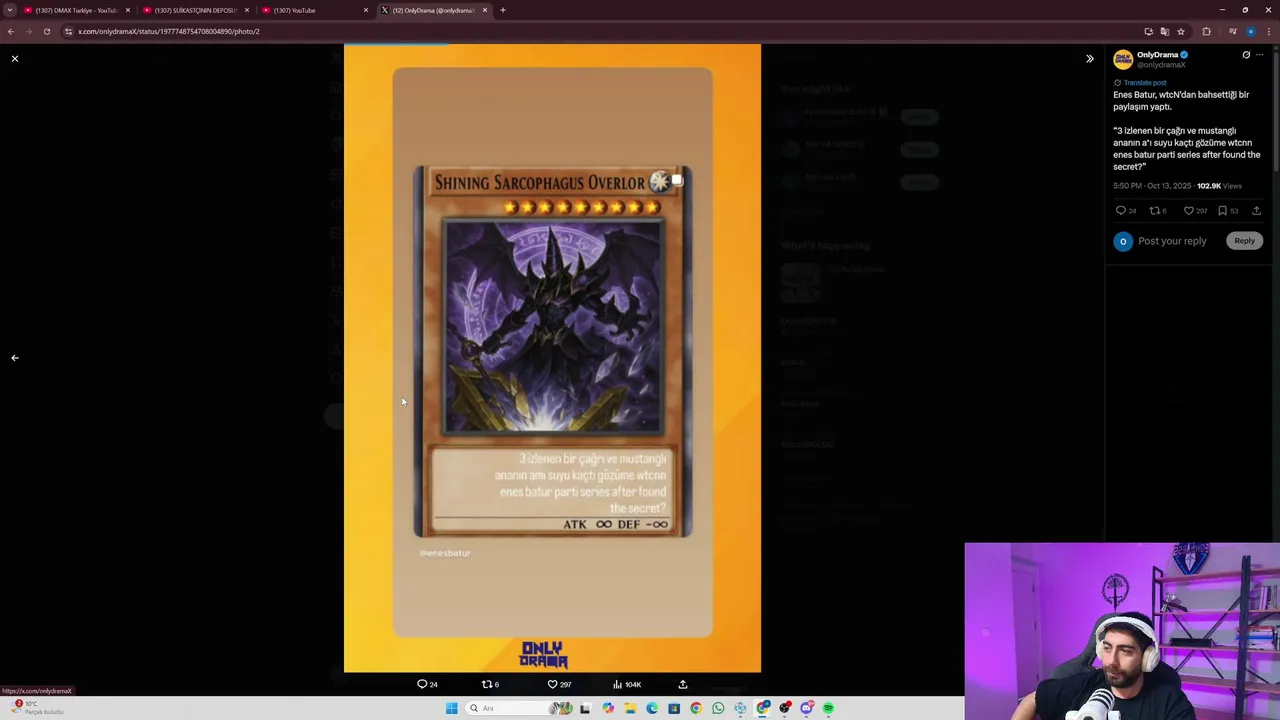Open OnlyDrama profile avatar in sidebar

point(1123,59)
